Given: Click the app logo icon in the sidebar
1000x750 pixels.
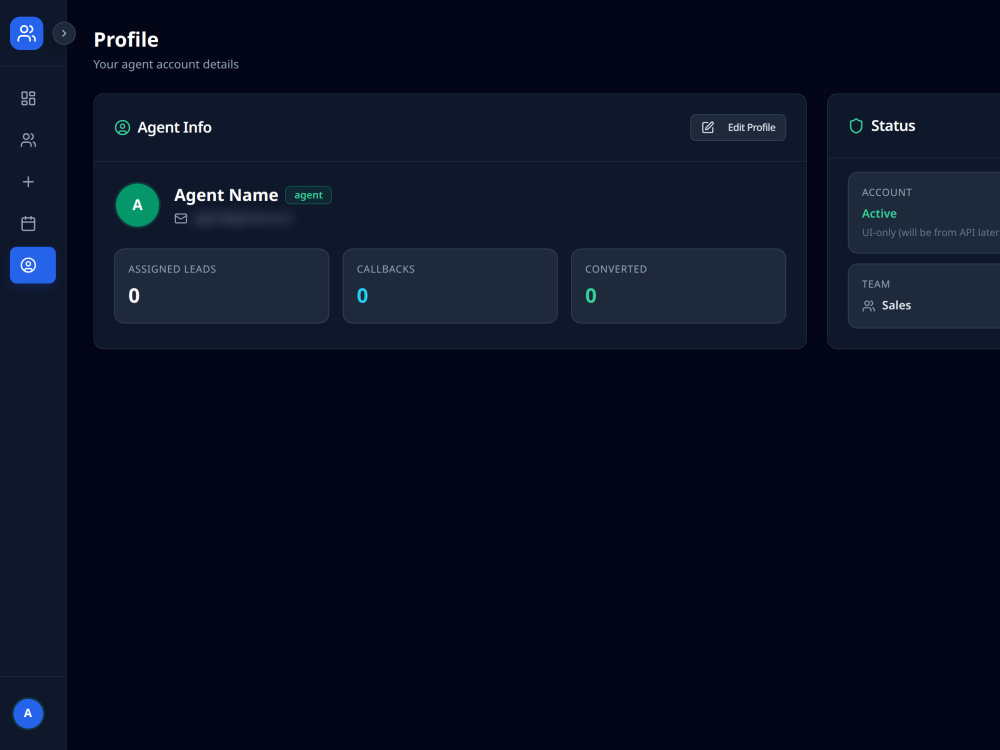Looking at the screenshot, I should click(27, 33).
